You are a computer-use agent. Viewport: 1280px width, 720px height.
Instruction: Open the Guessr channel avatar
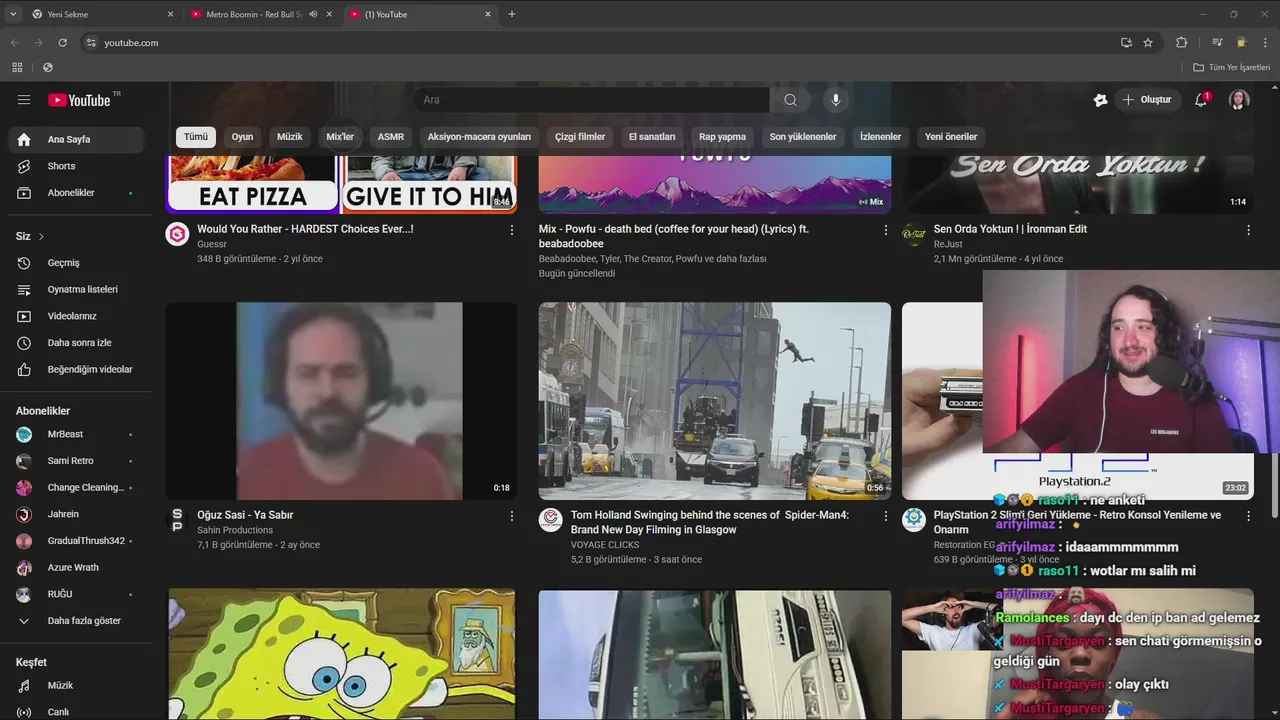pos(177,234)
